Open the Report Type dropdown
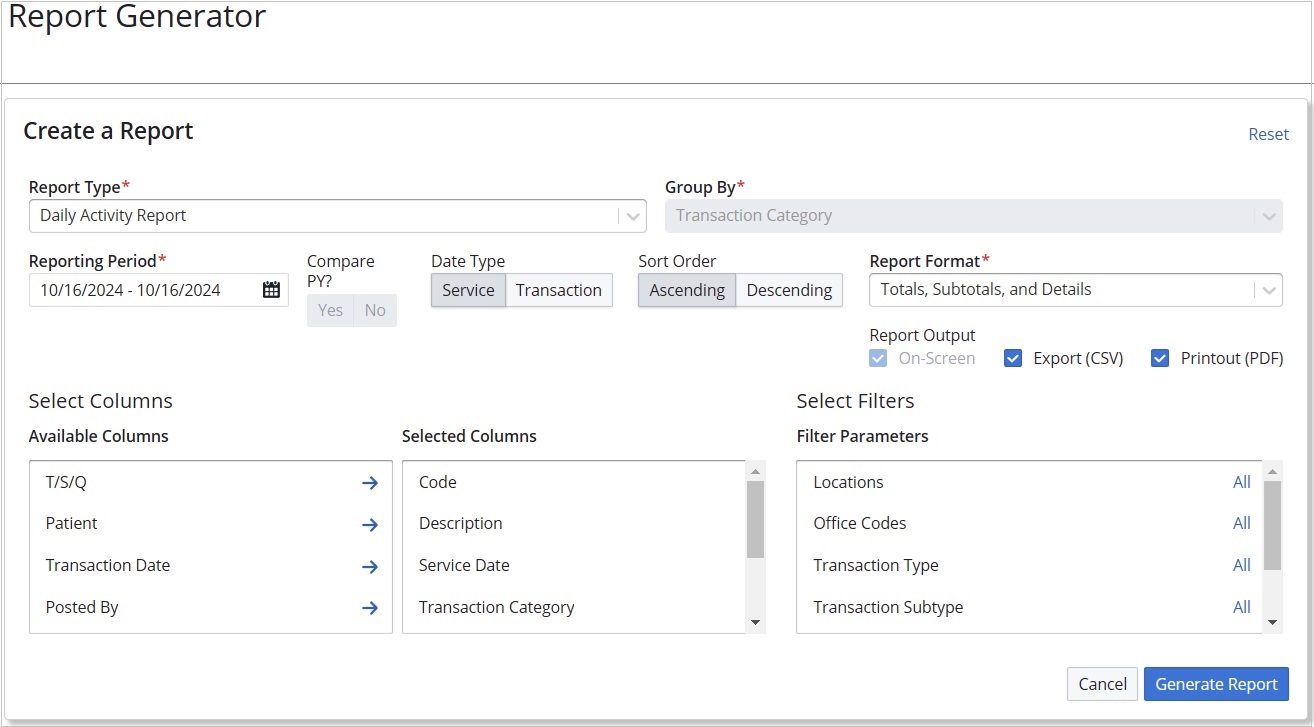 click(x=338, y=216)
